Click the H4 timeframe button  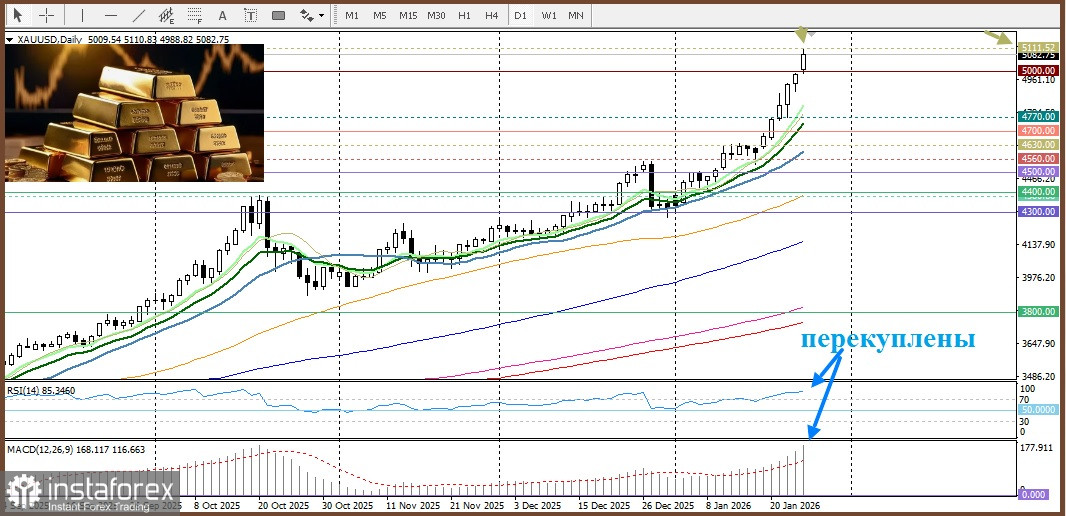(491, 16)
